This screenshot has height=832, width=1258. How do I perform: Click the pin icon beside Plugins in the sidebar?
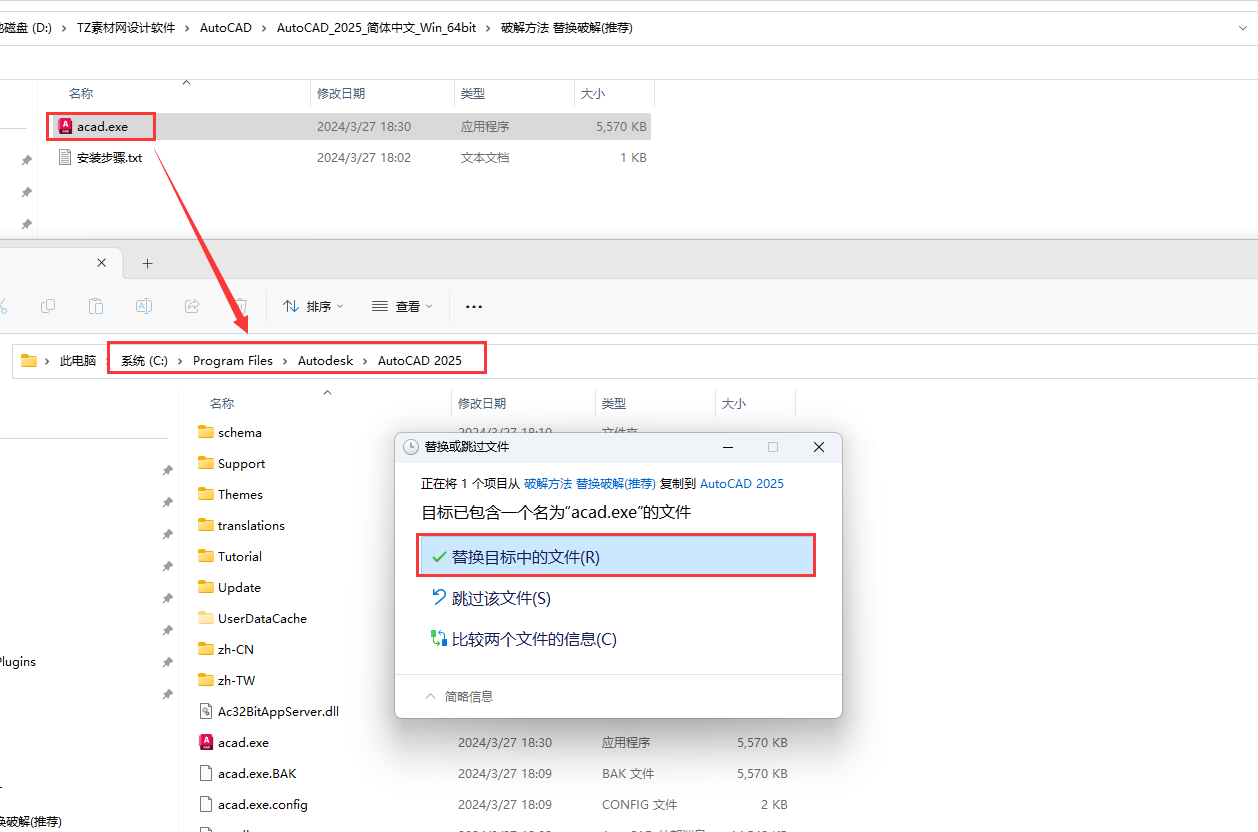167,662
